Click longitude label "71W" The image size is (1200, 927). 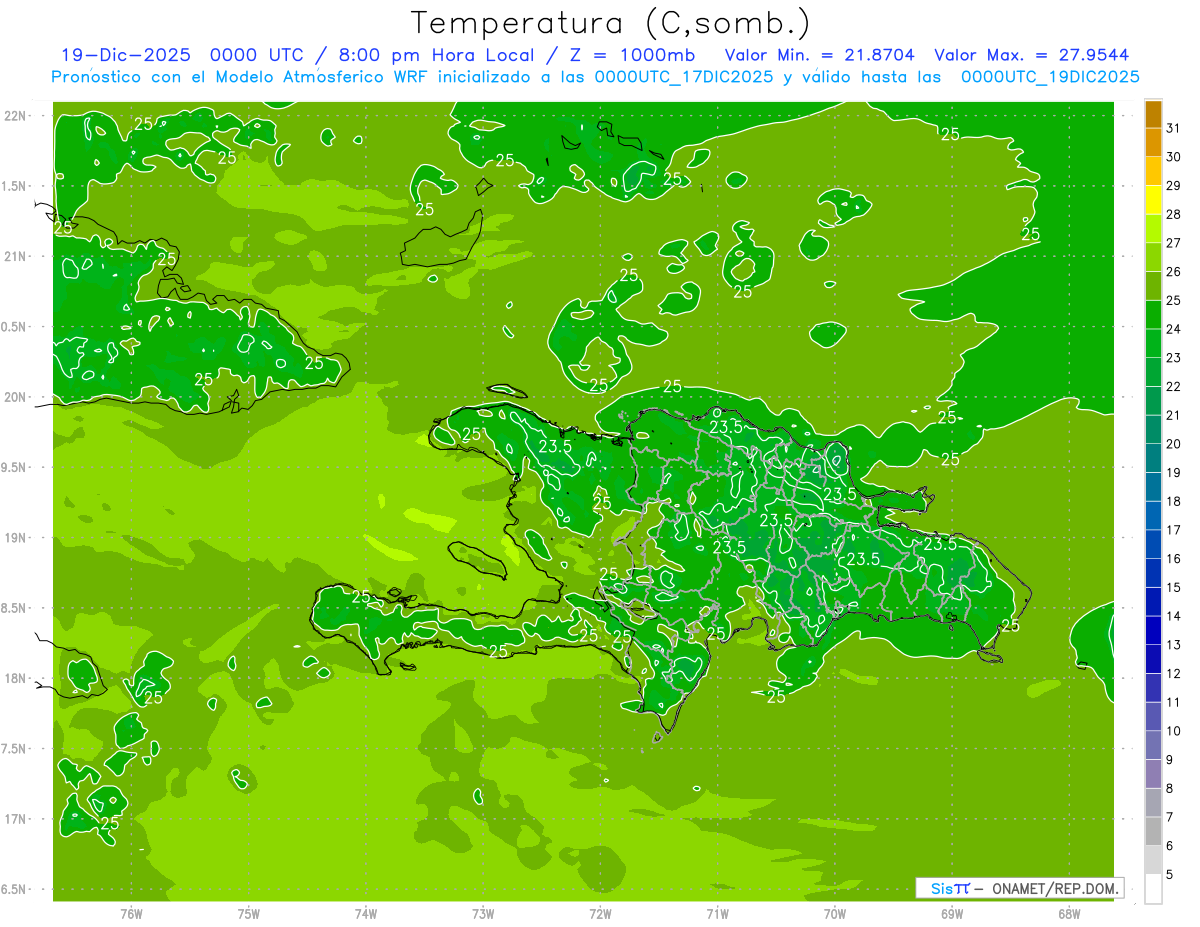(x=717, y=913)
